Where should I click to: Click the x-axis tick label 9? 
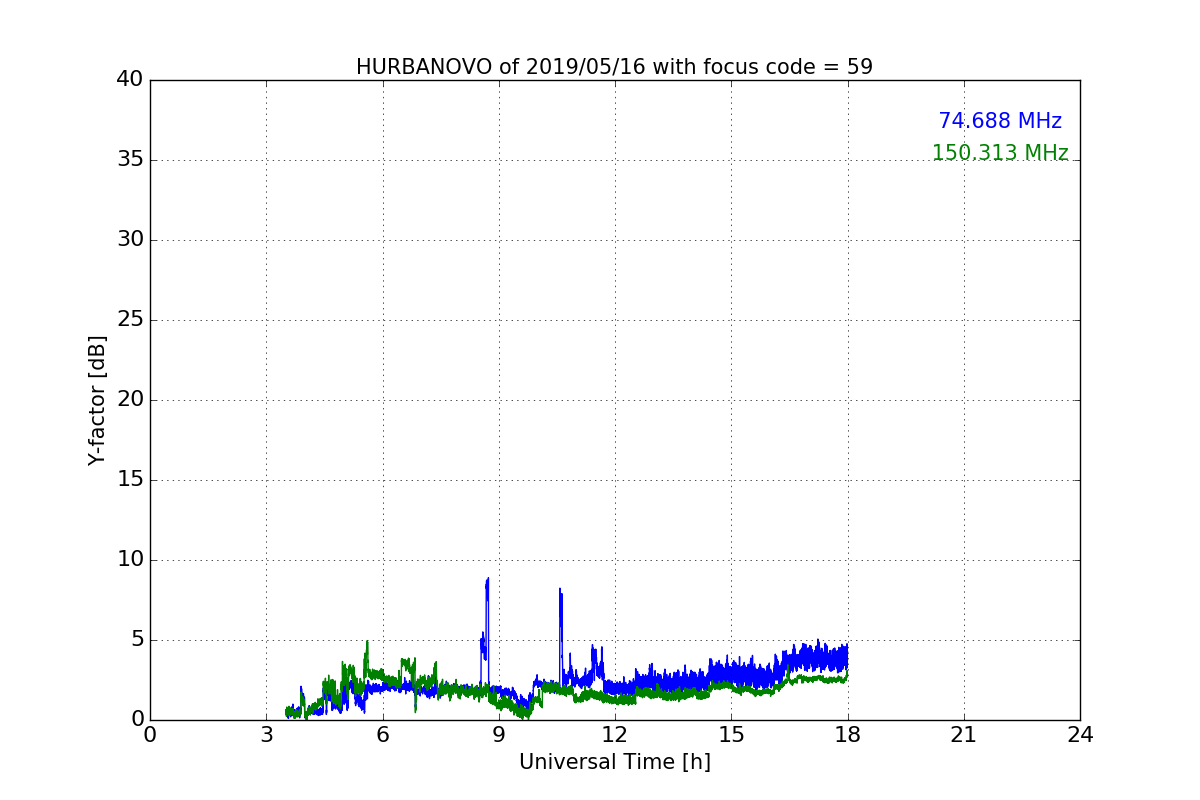[x=499, y=735]
